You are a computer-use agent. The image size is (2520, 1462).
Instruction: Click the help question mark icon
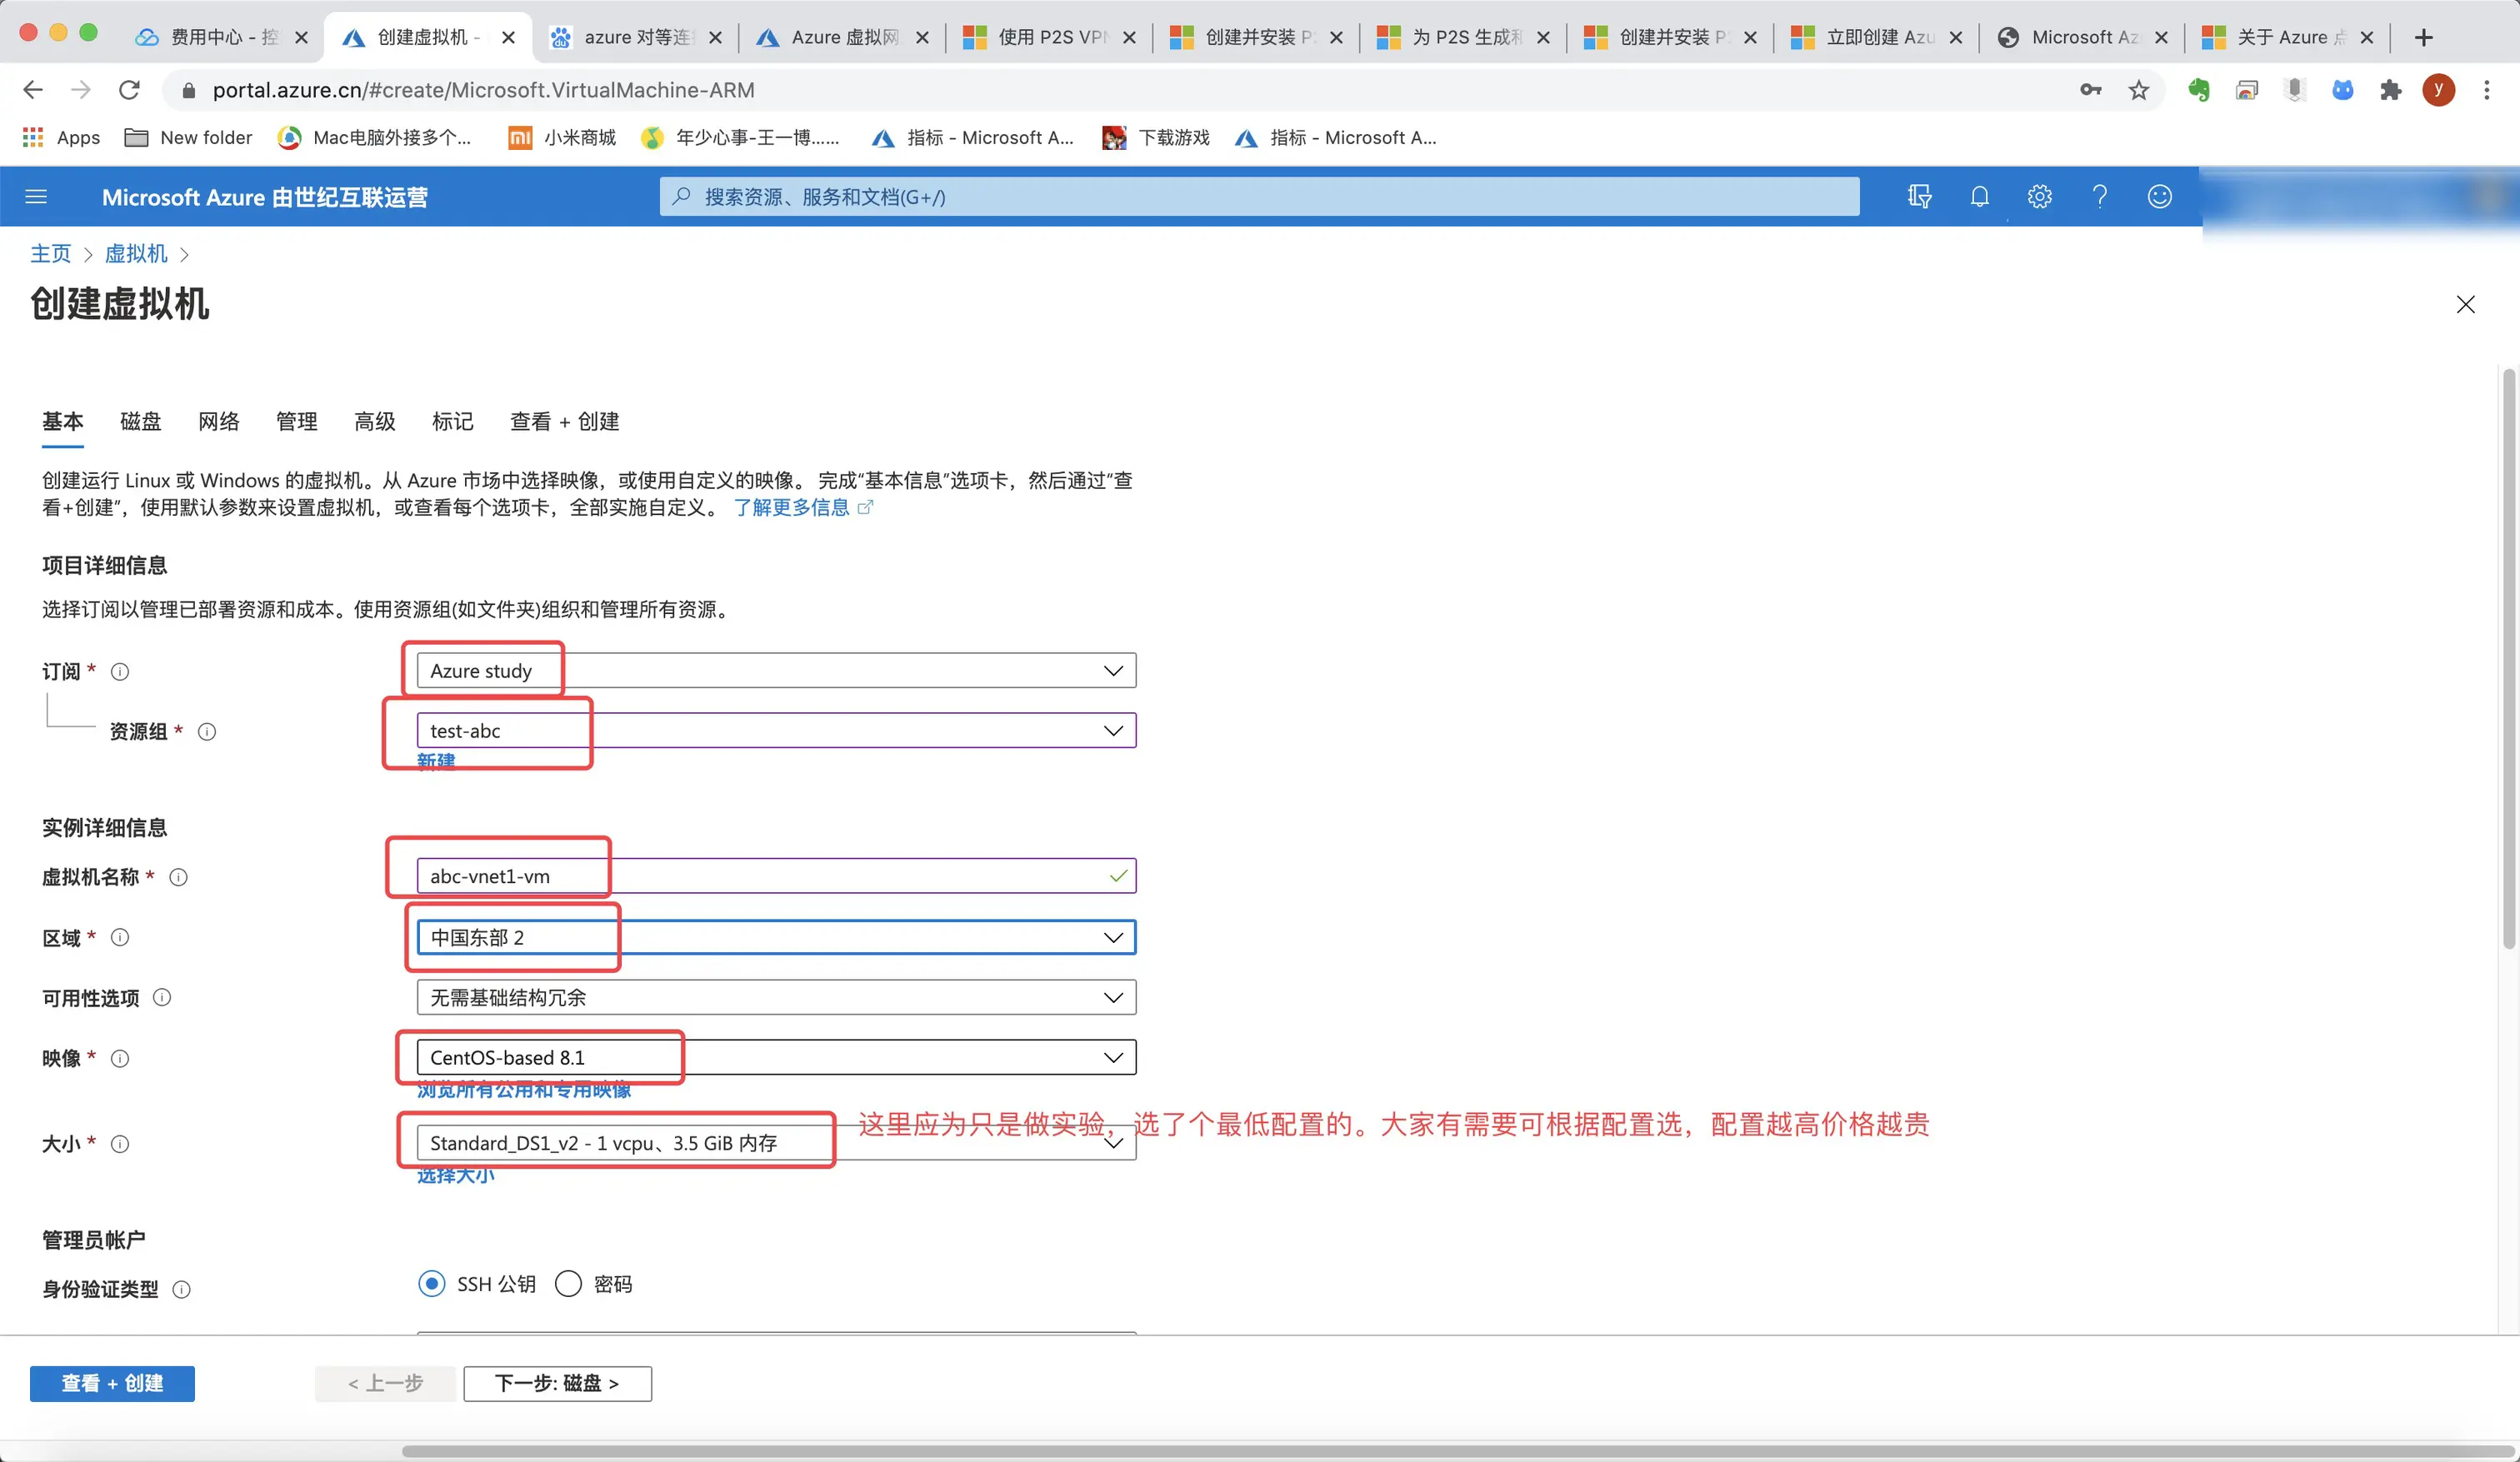tap(2099, 197)
